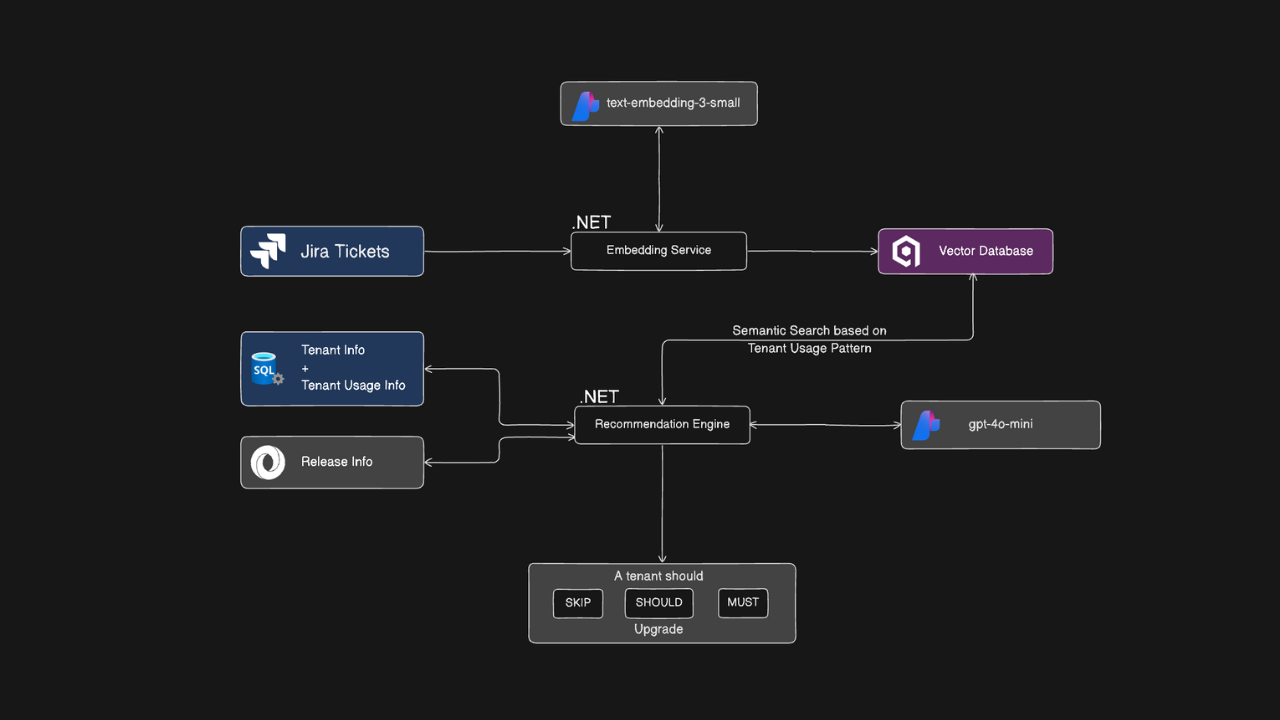Select the Tenant Info + Tenant Usage Info node
Viewport: 1280px width, 720px height.
point(332,368)
